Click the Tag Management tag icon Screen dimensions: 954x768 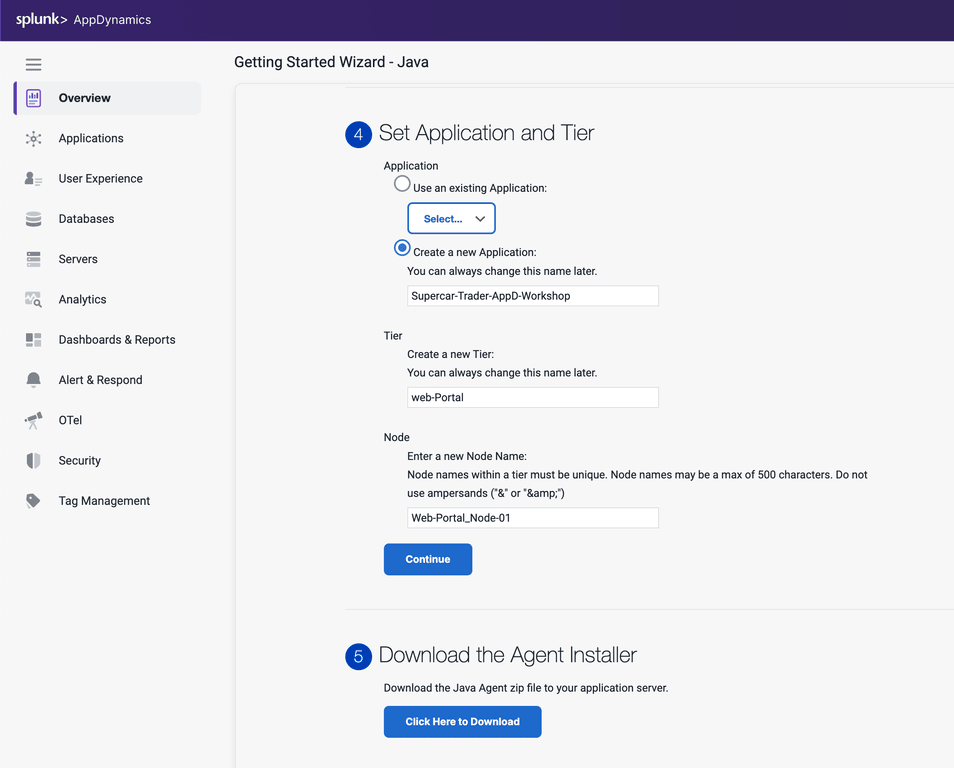point(34,501)
